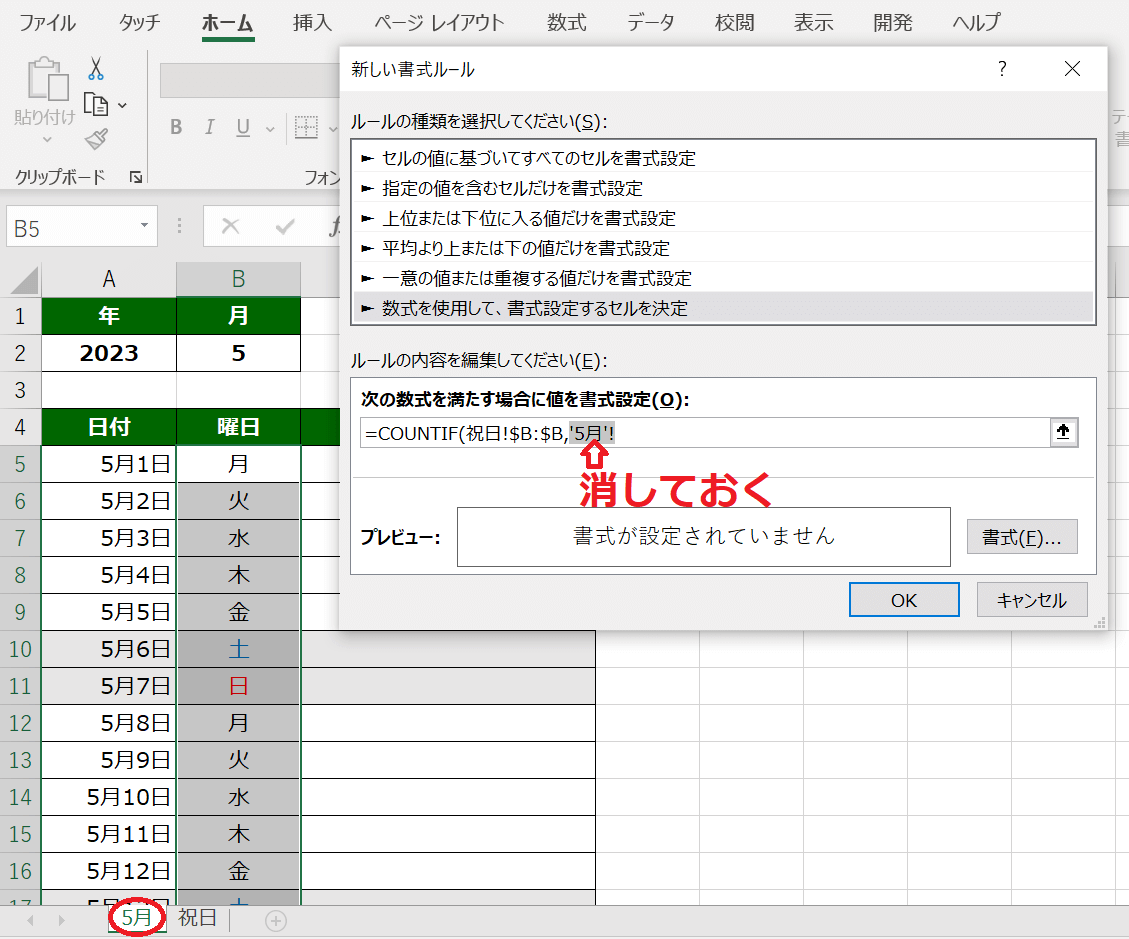Expand the Name Box dropdown showing B5
The height and width of the screenshot is (939, 1129).
[145, 227]
